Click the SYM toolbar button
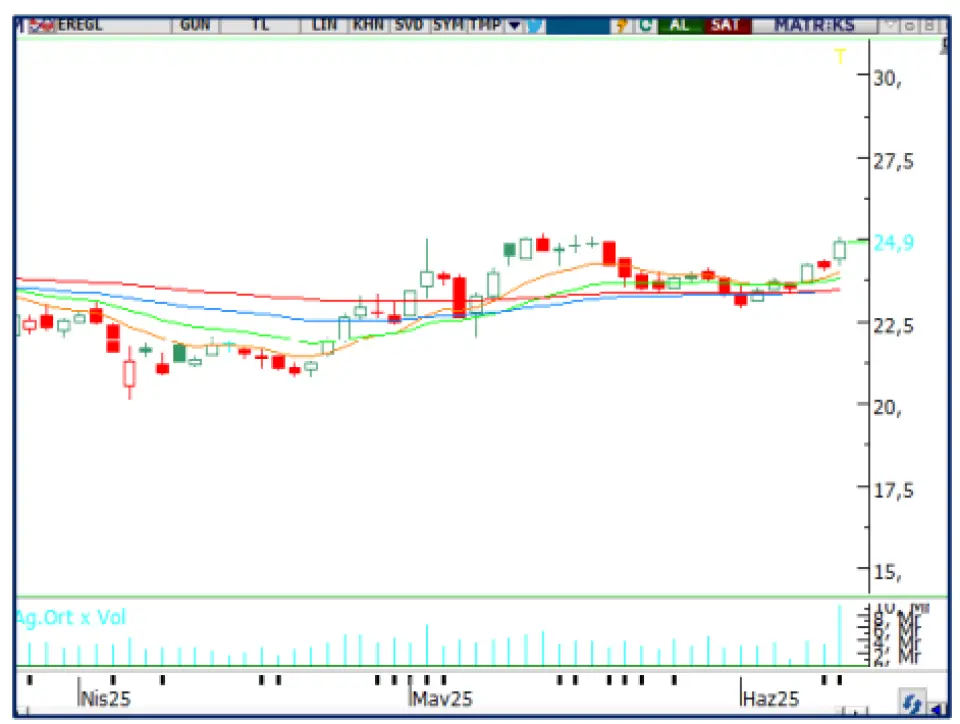The height and width of the screenshot is (724, 960). coord(449,24)
